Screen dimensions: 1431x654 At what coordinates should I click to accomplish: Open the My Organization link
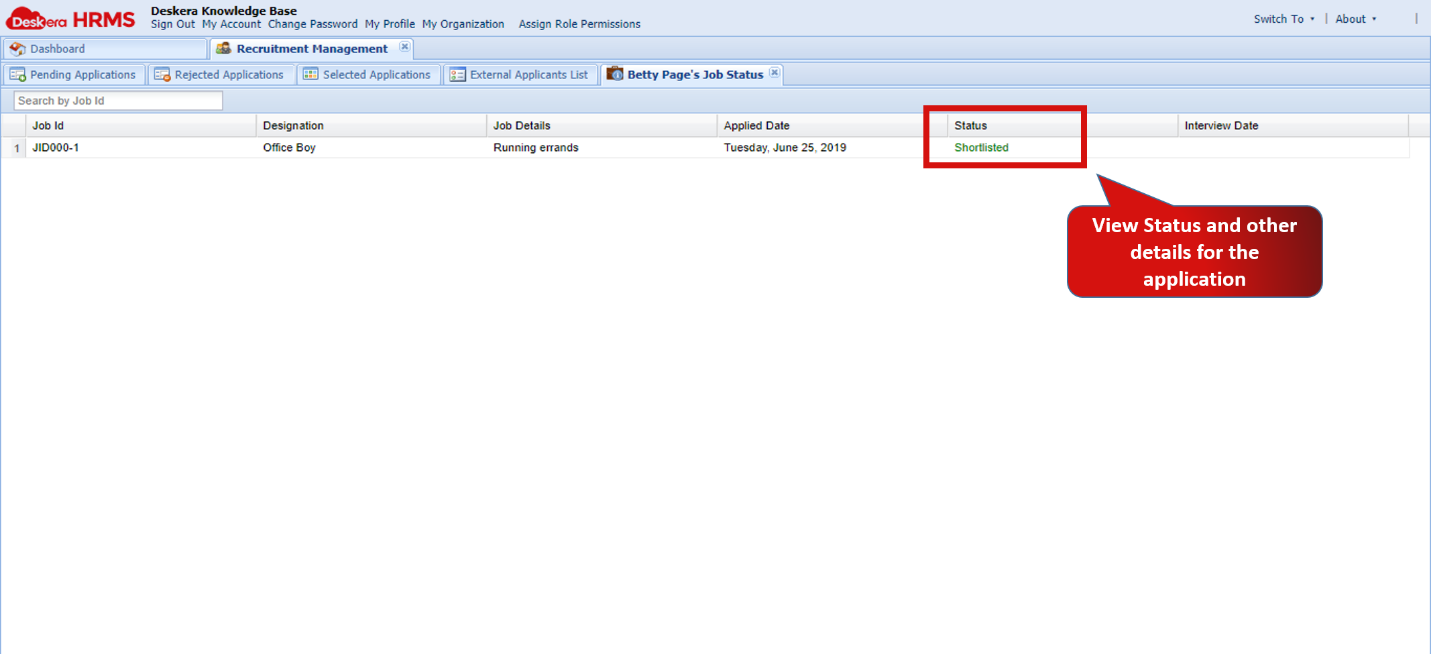463,24
